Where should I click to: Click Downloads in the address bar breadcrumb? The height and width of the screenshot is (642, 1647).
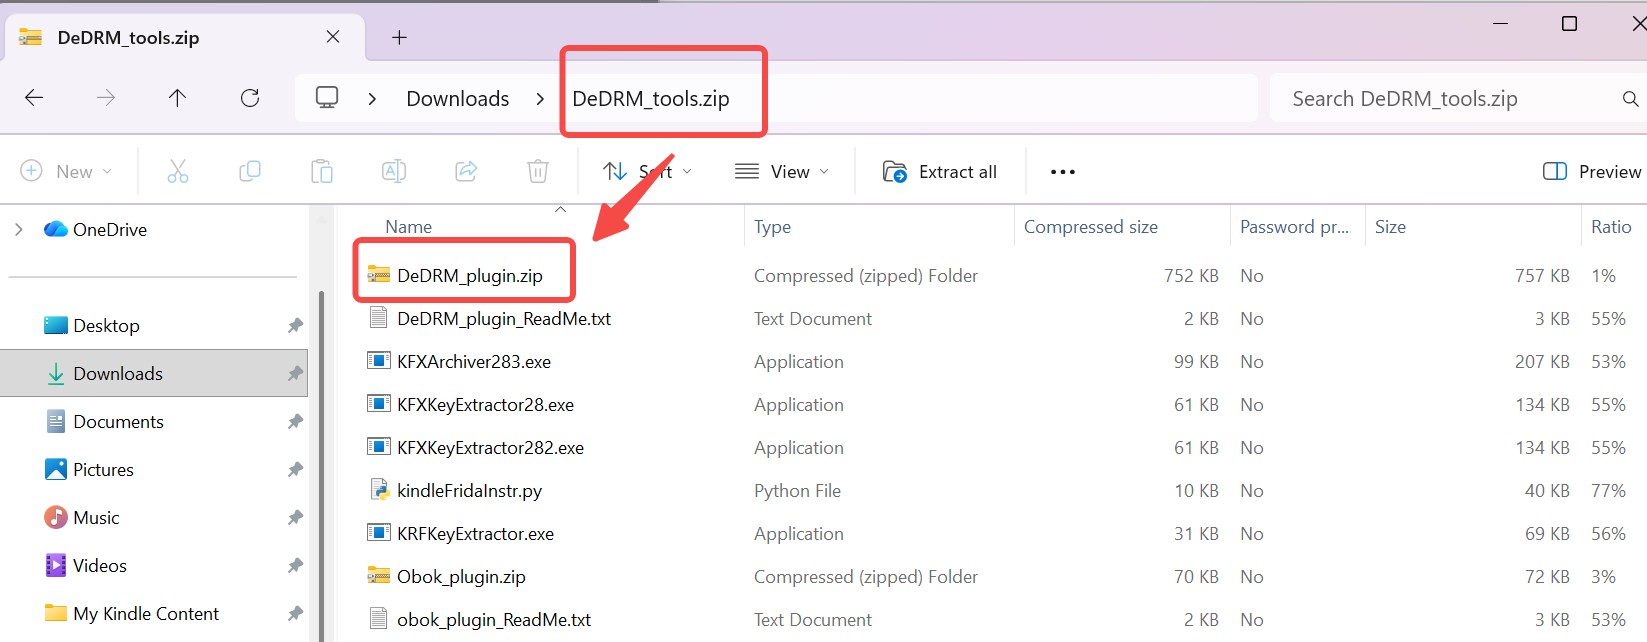pos(458,99)
